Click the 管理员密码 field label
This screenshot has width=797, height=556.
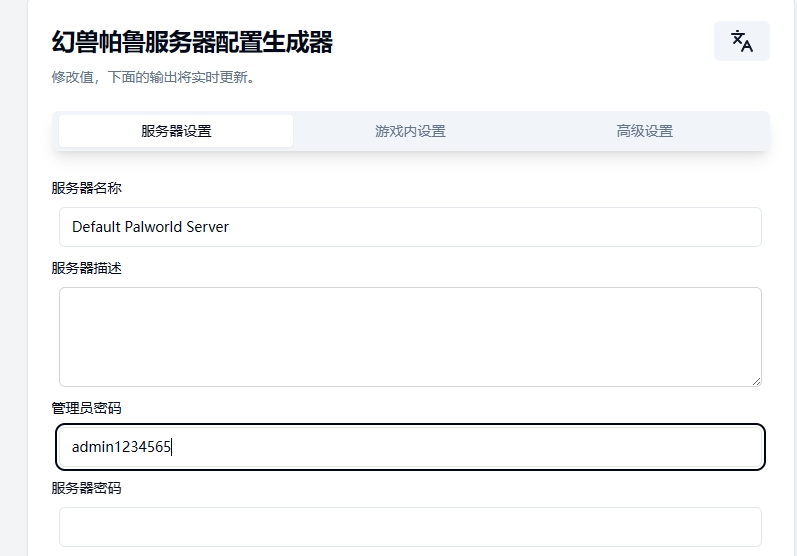(86, 408)
